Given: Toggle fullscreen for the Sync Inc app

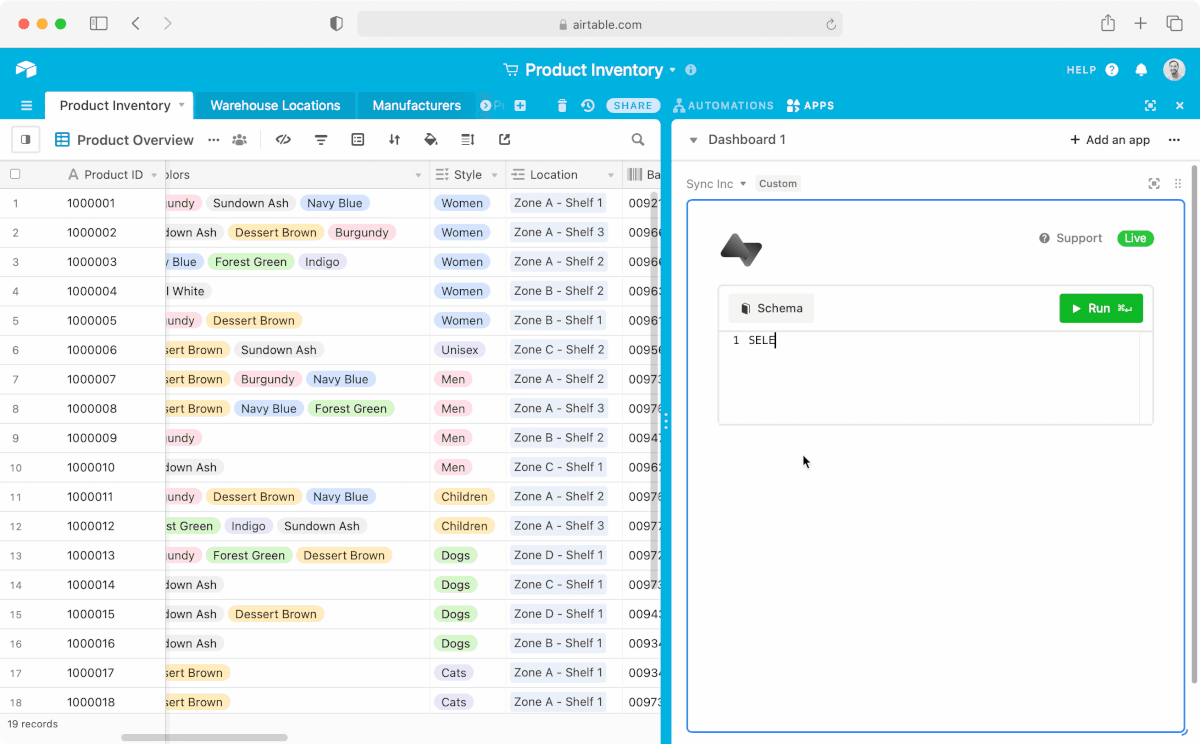Looking at the screenshot, I should click(1154, 184).
